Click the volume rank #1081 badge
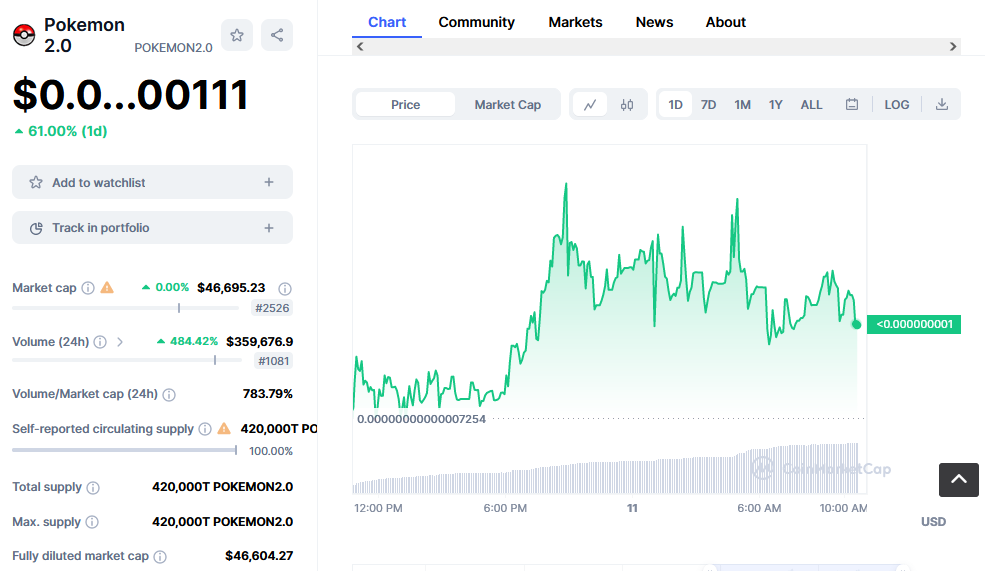This screenshot has width=985, height=571. click(273, 361)
